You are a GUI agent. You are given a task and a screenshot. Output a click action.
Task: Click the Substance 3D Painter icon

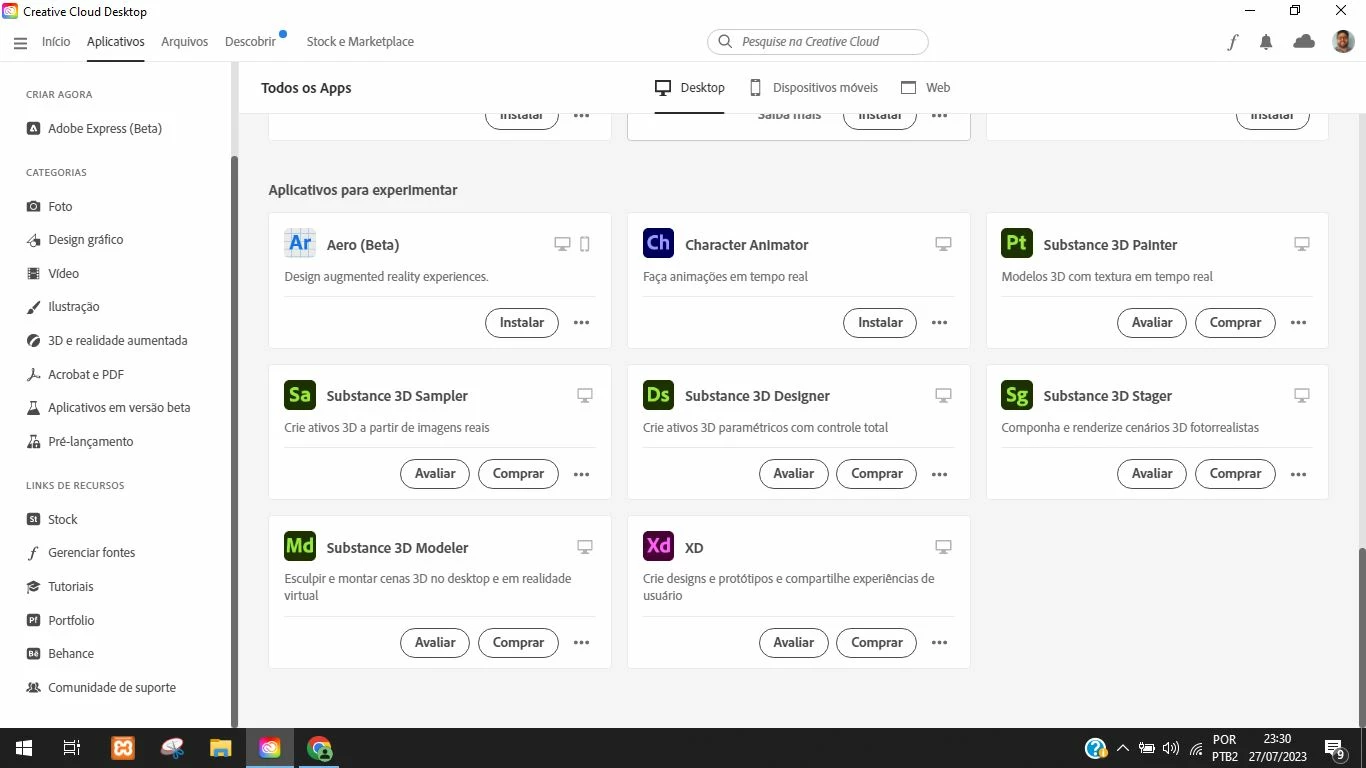tap(1017, 244)
